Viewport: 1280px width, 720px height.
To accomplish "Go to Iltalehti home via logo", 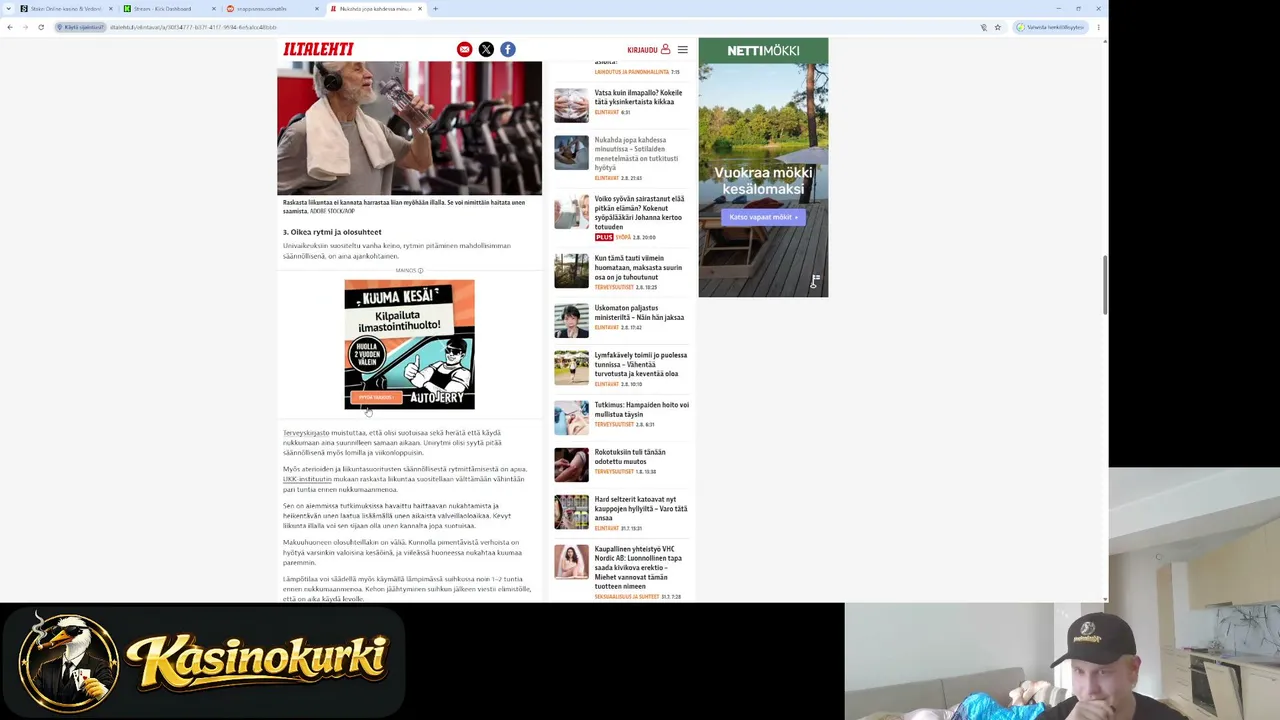I will point(318,49).
